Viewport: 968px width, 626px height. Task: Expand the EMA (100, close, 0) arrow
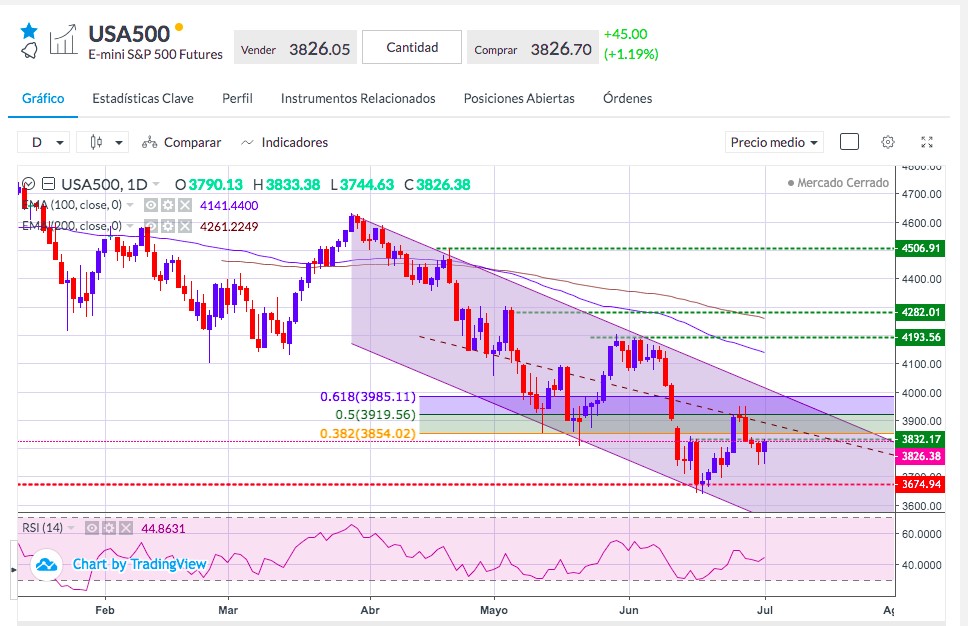pos(130,205)
